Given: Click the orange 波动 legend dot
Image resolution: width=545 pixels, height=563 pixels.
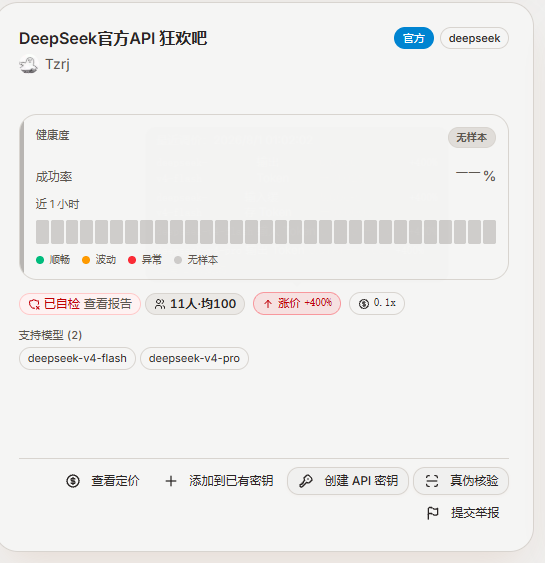Looking at the screenshot, I should pos(86,260).
